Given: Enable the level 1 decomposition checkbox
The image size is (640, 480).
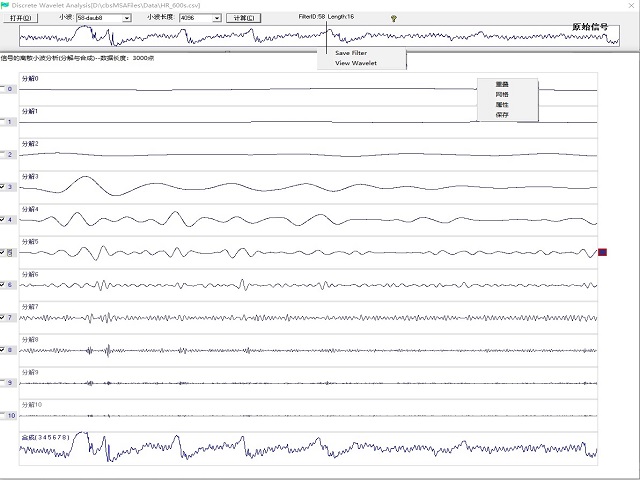Looking at the screenshot, I should [2, 121].
